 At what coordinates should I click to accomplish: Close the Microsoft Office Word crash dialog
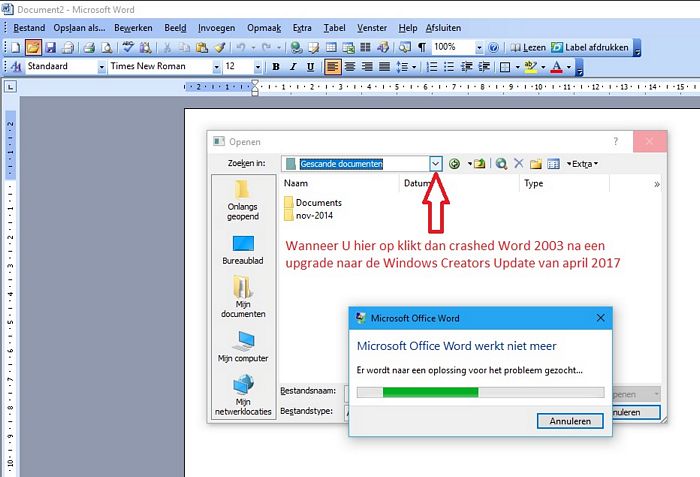[600, 318]
